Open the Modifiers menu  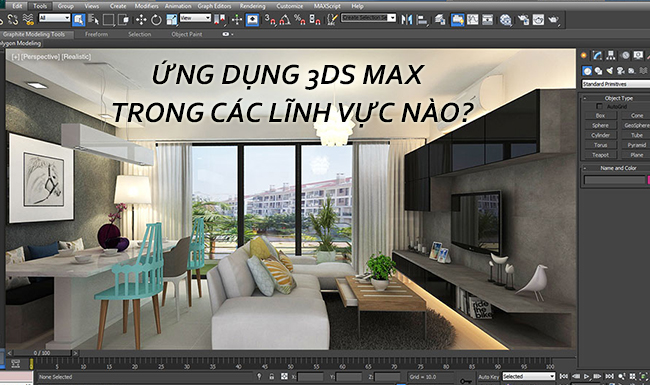point(146,6)
